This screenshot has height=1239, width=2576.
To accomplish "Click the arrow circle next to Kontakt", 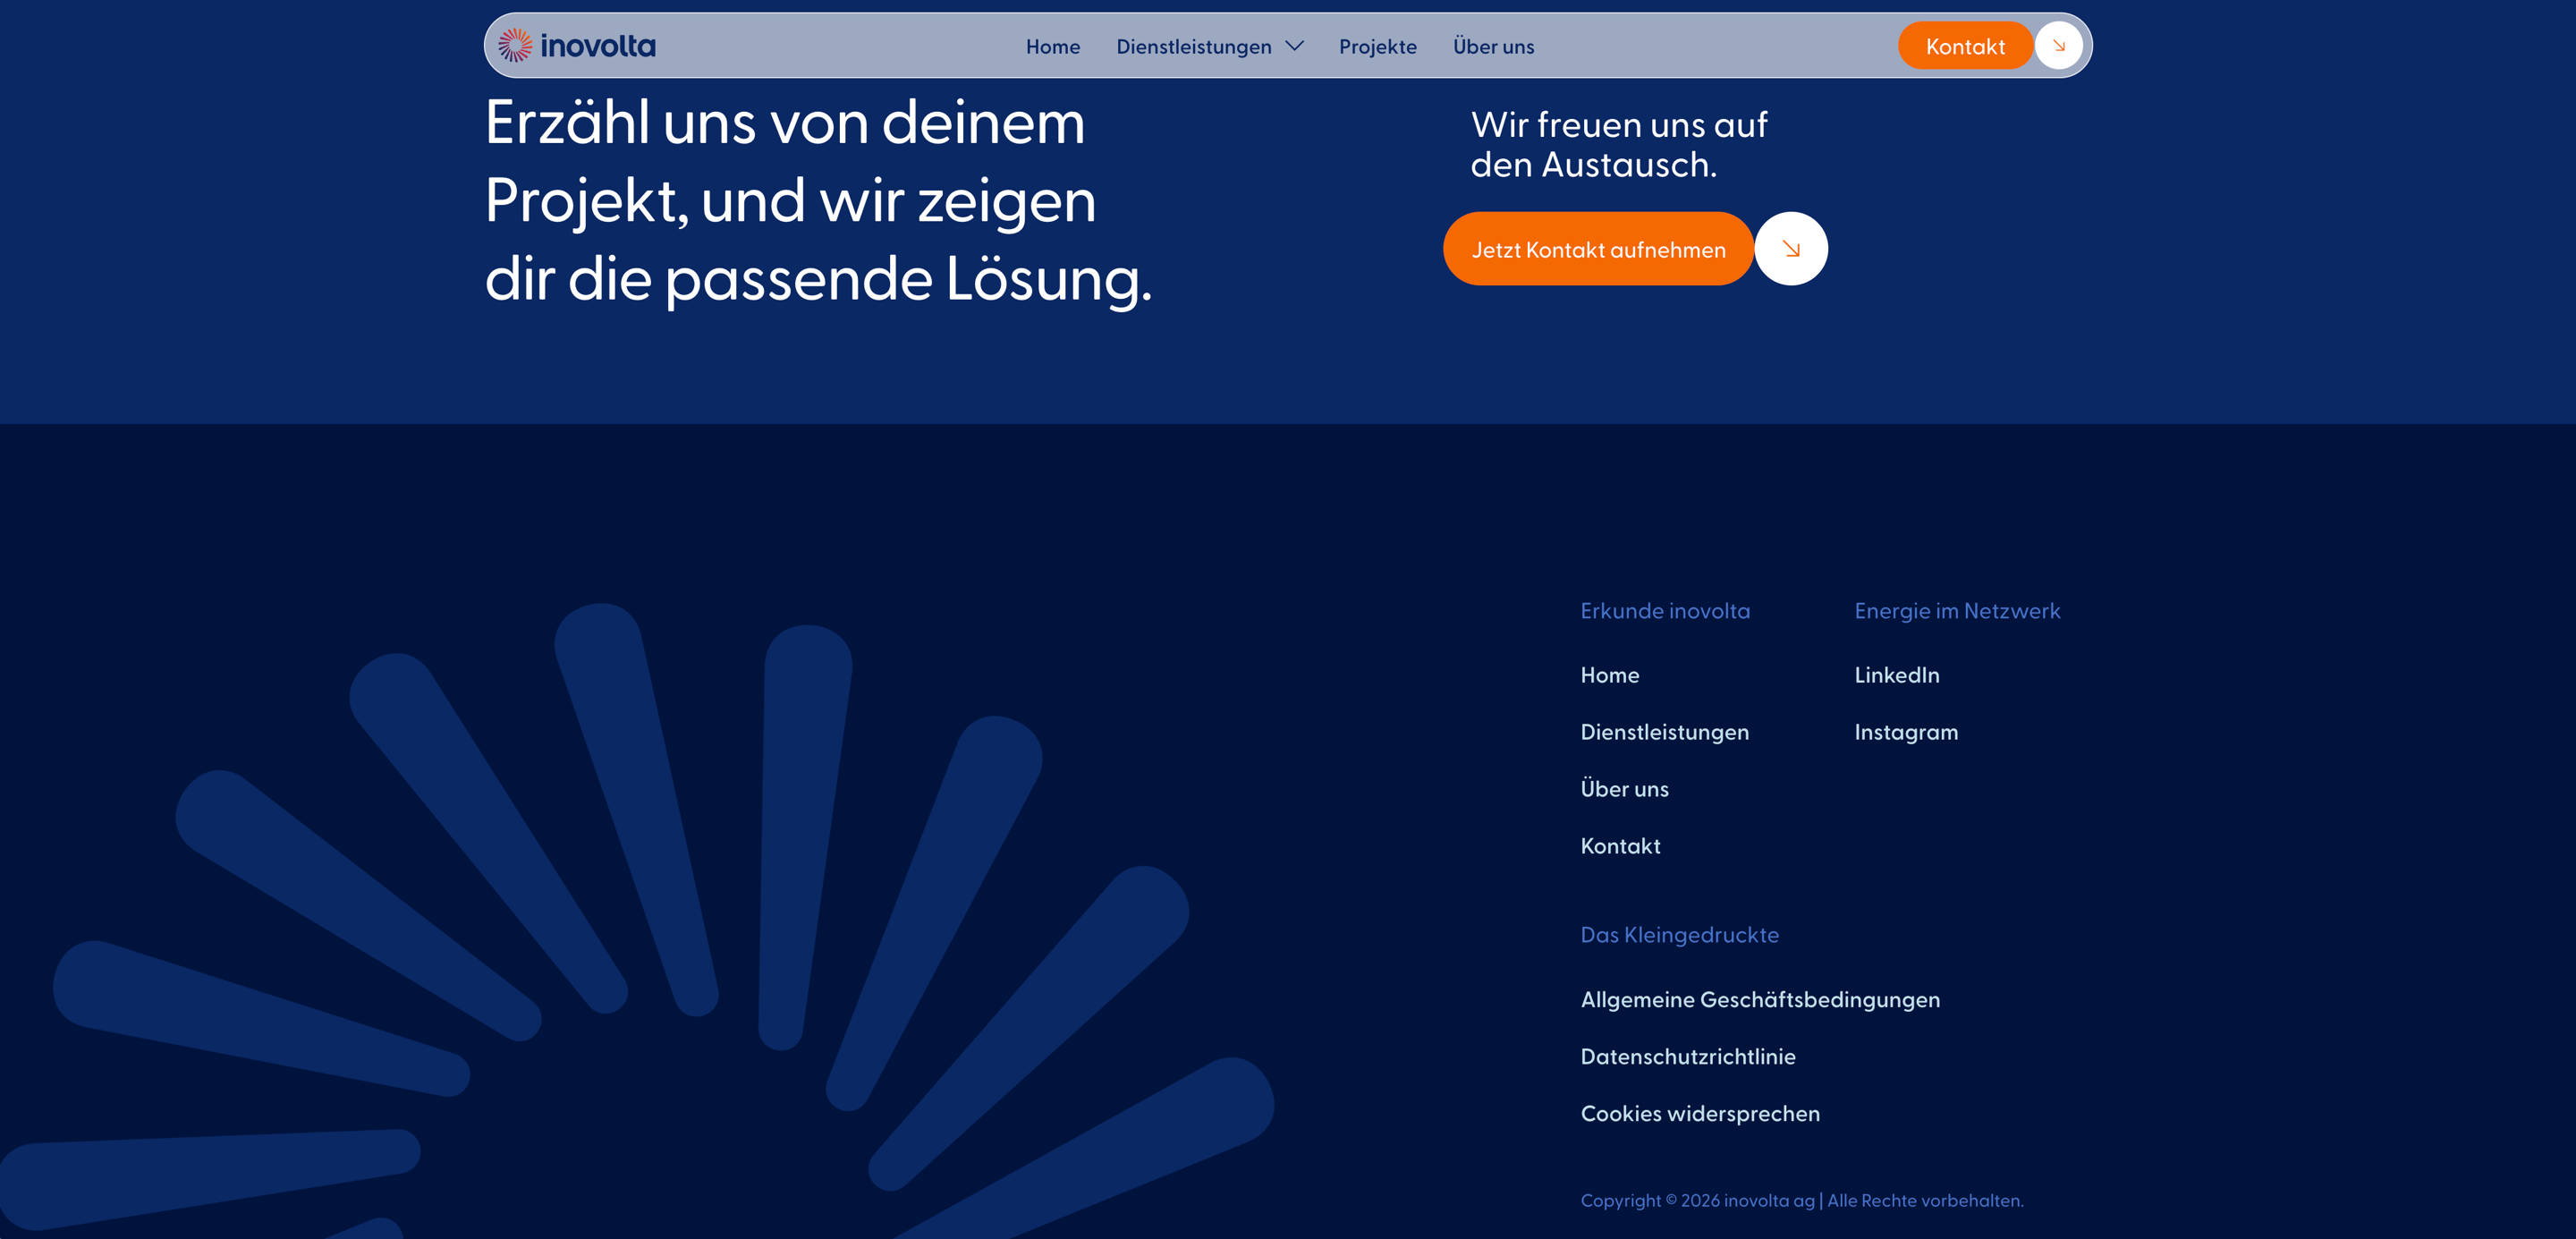I will pos(2058,46).
